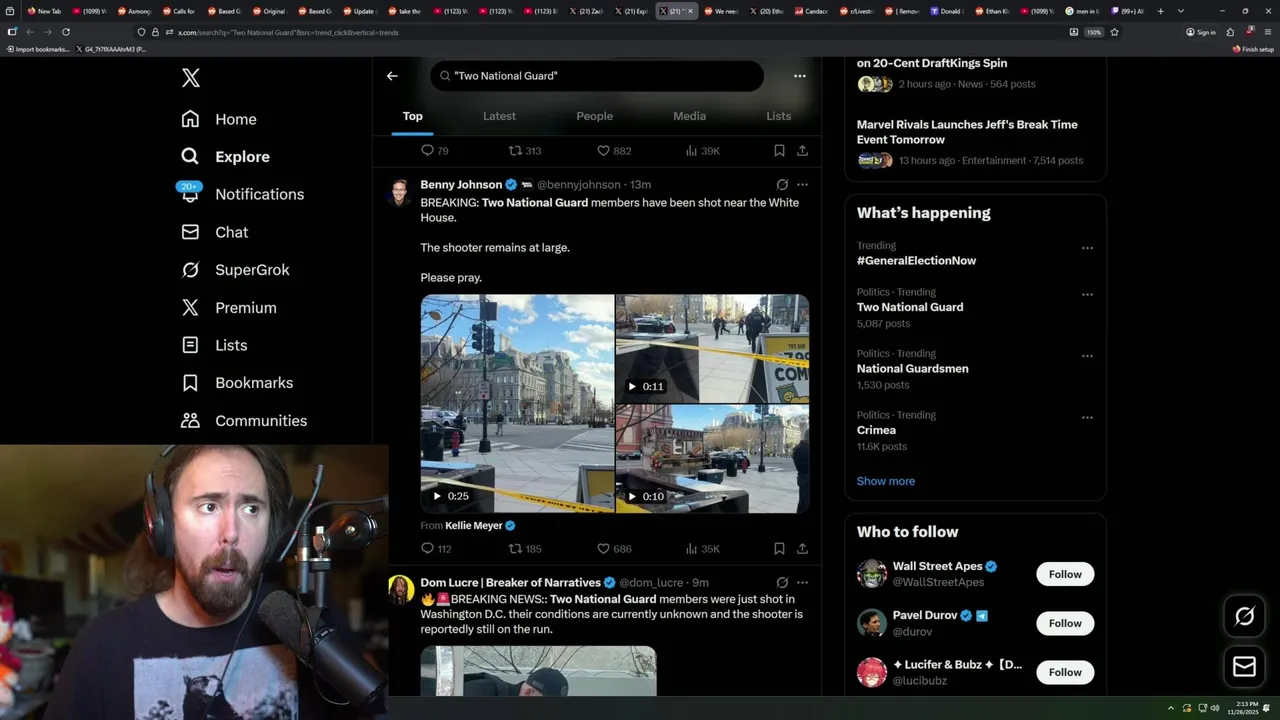
Task: Open floating Grok button
Action: click(x=1244, y=617)
